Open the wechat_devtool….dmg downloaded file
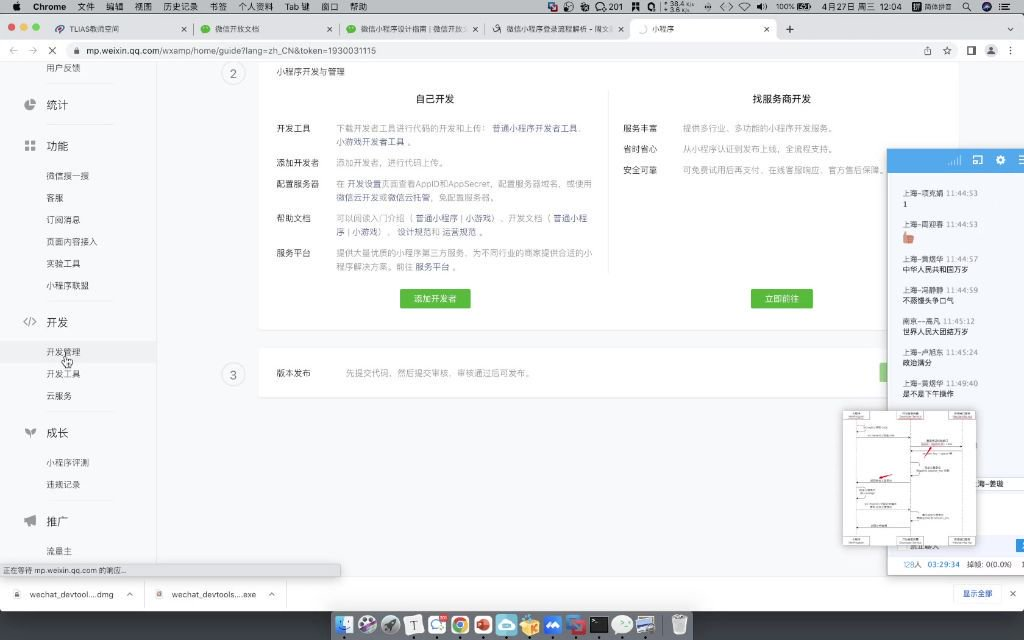 (71, 594)
